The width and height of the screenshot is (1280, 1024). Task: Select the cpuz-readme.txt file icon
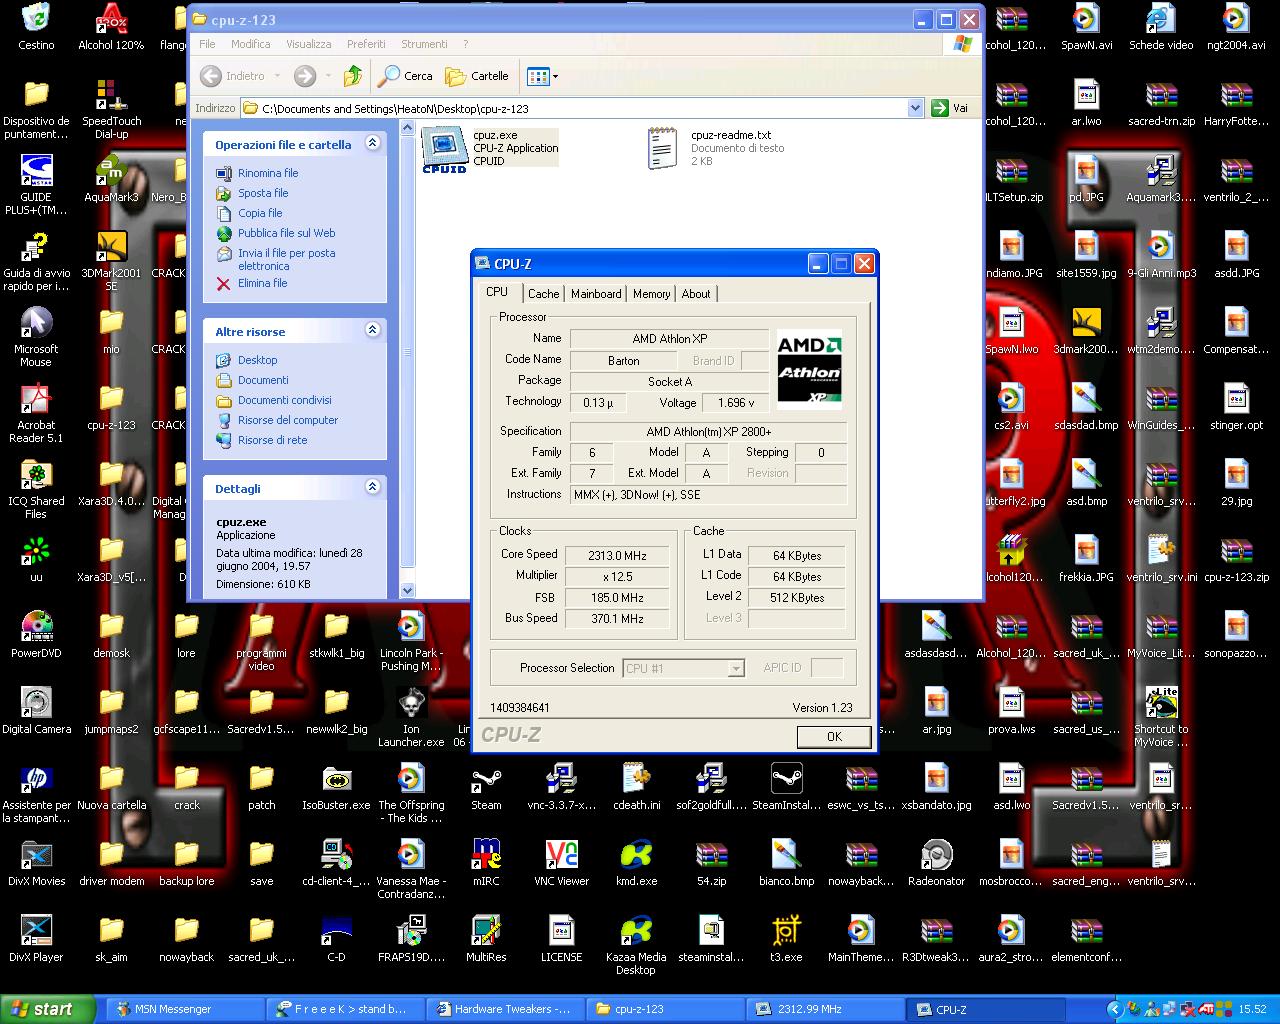pos(662,148)
